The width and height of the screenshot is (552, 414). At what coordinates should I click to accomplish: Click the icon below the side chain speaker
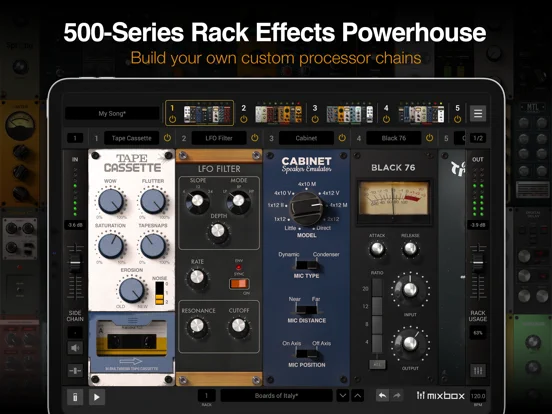[x=75, y=371]
